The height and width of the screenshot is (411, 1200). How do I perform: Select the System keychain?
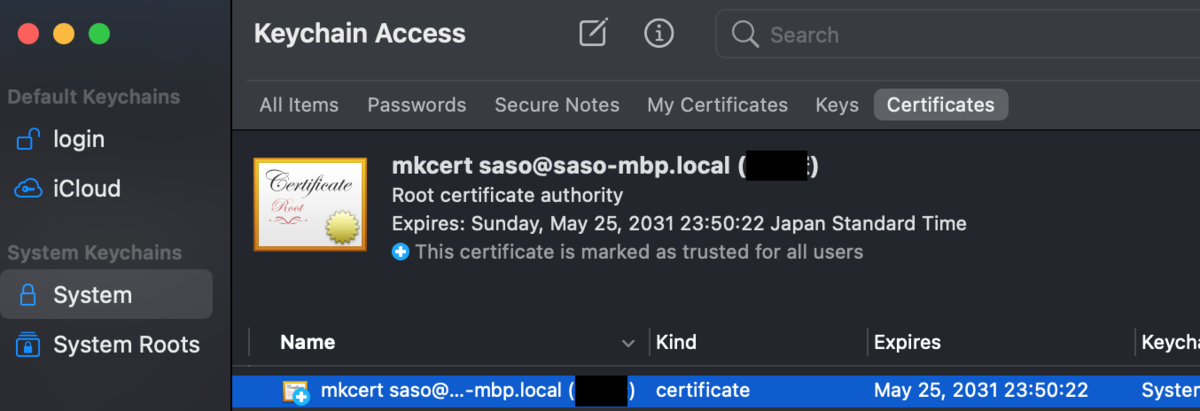(106, 295)
